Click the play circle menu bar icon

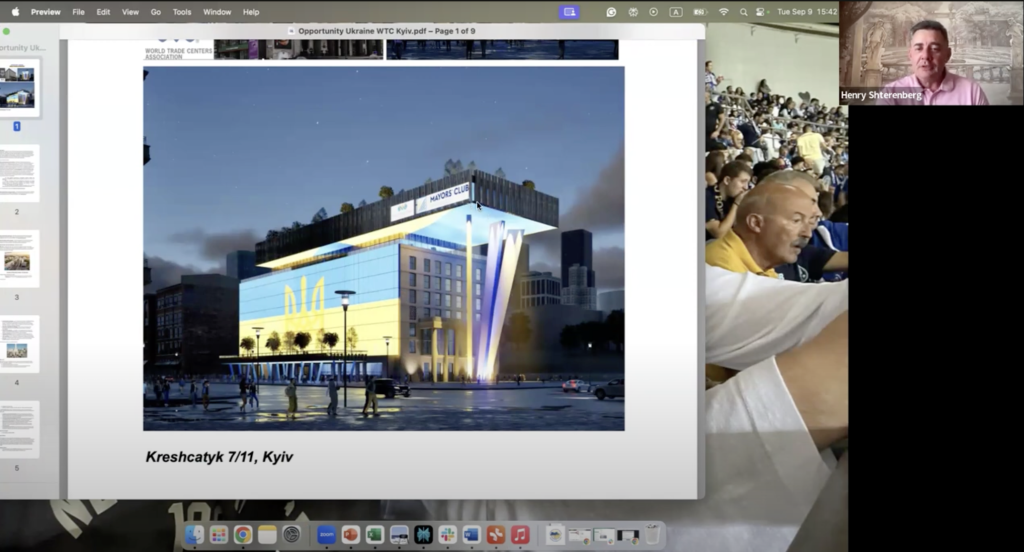[x=654, y=12]
